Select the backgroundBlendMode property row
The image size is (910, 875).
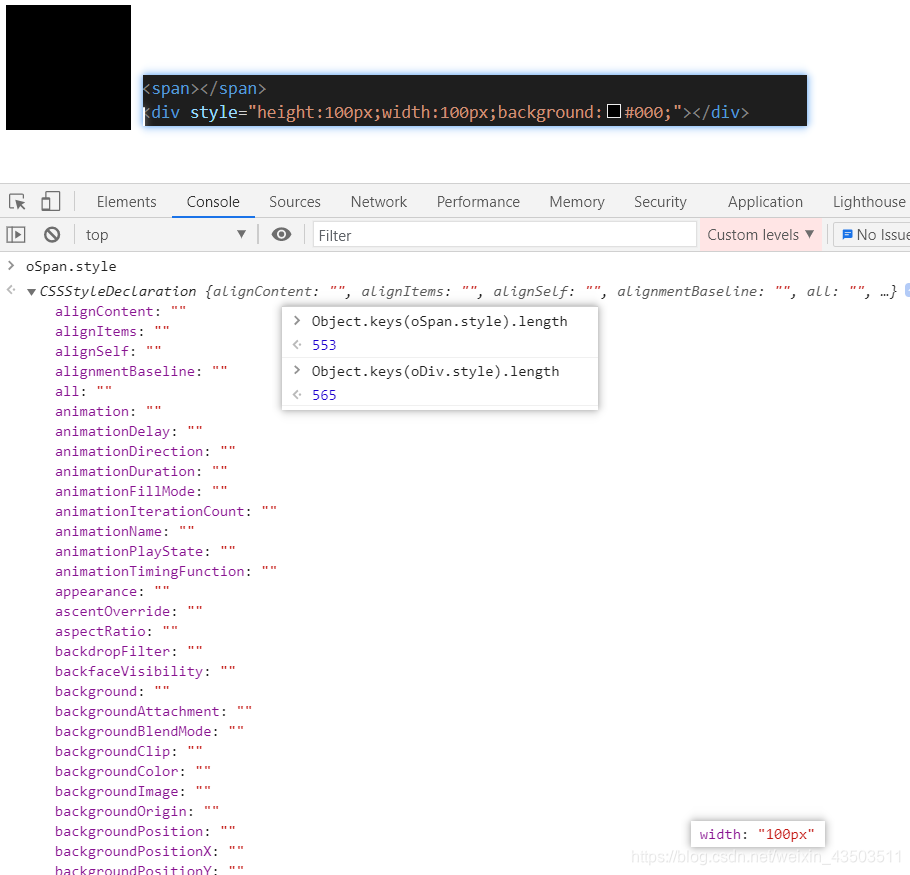(149, 732)
